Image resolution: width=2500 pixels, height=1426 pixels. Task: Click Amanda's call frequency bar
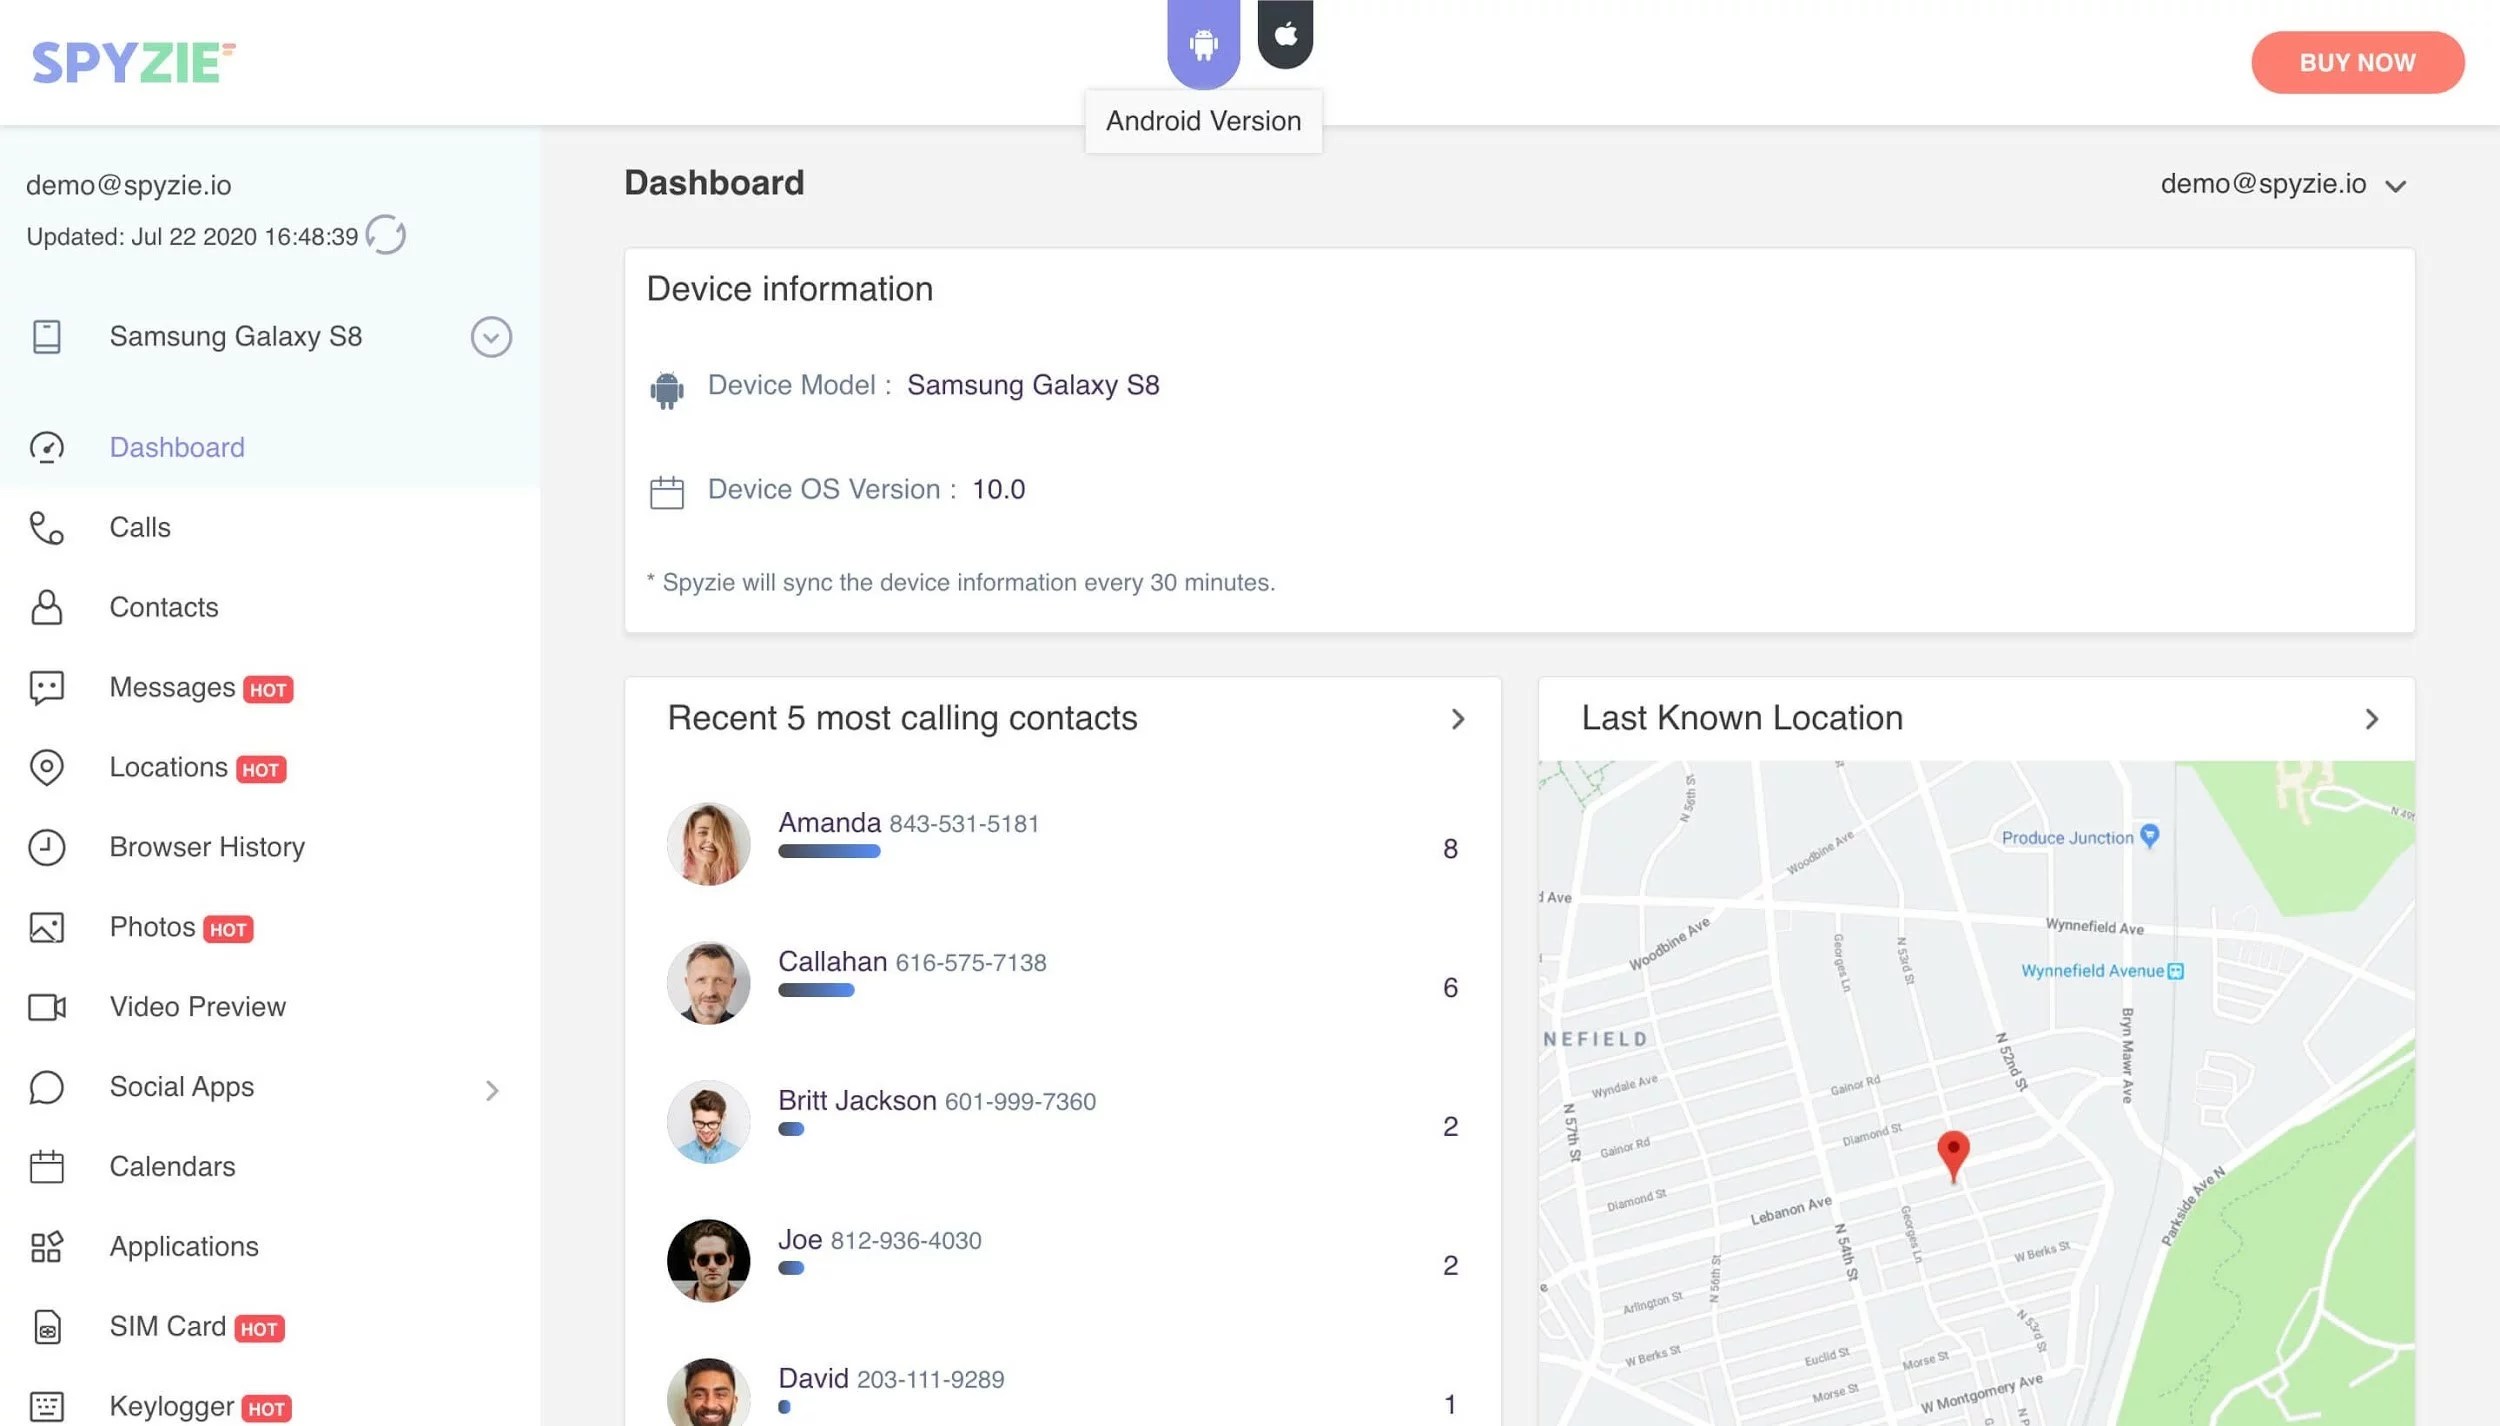click(x=829, y=852)
